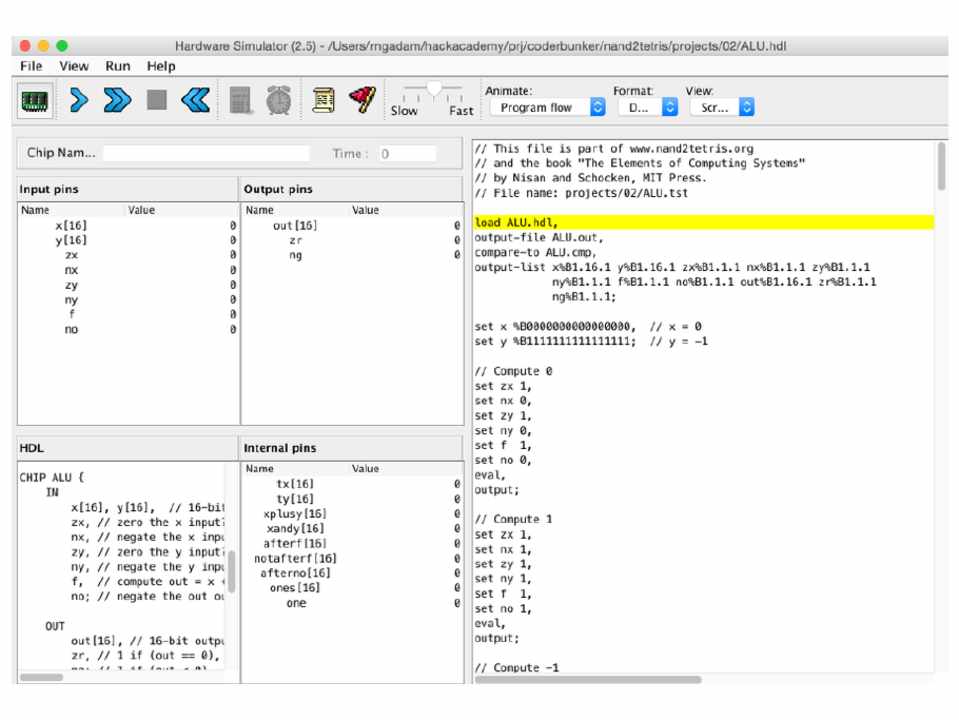Viewport: 959px width, 720px height.
Task: Click the Load Script scroll icon
Action: click(x=323, y=100)
